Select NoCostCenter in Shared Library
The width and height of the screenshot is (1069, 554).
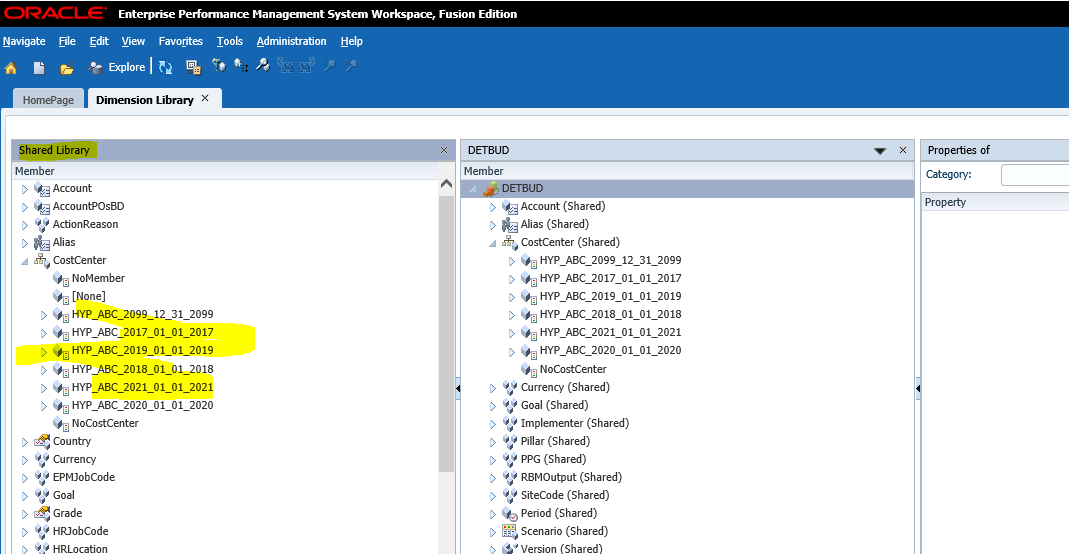coord(105,423)
